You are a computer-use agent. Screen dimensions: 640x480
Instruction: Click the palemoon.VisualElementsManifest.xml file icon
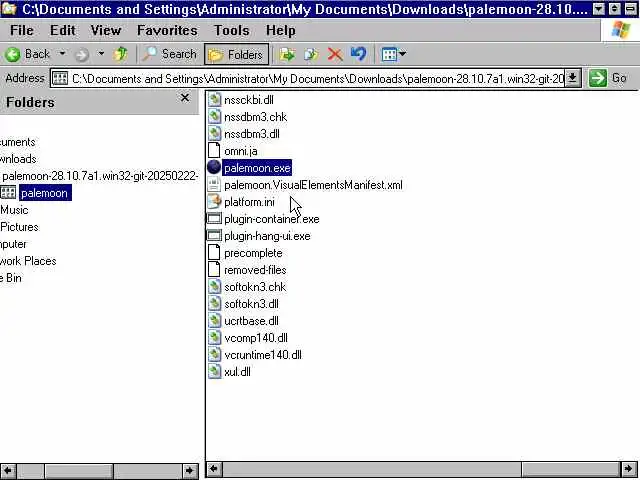[x=214, y=185]
